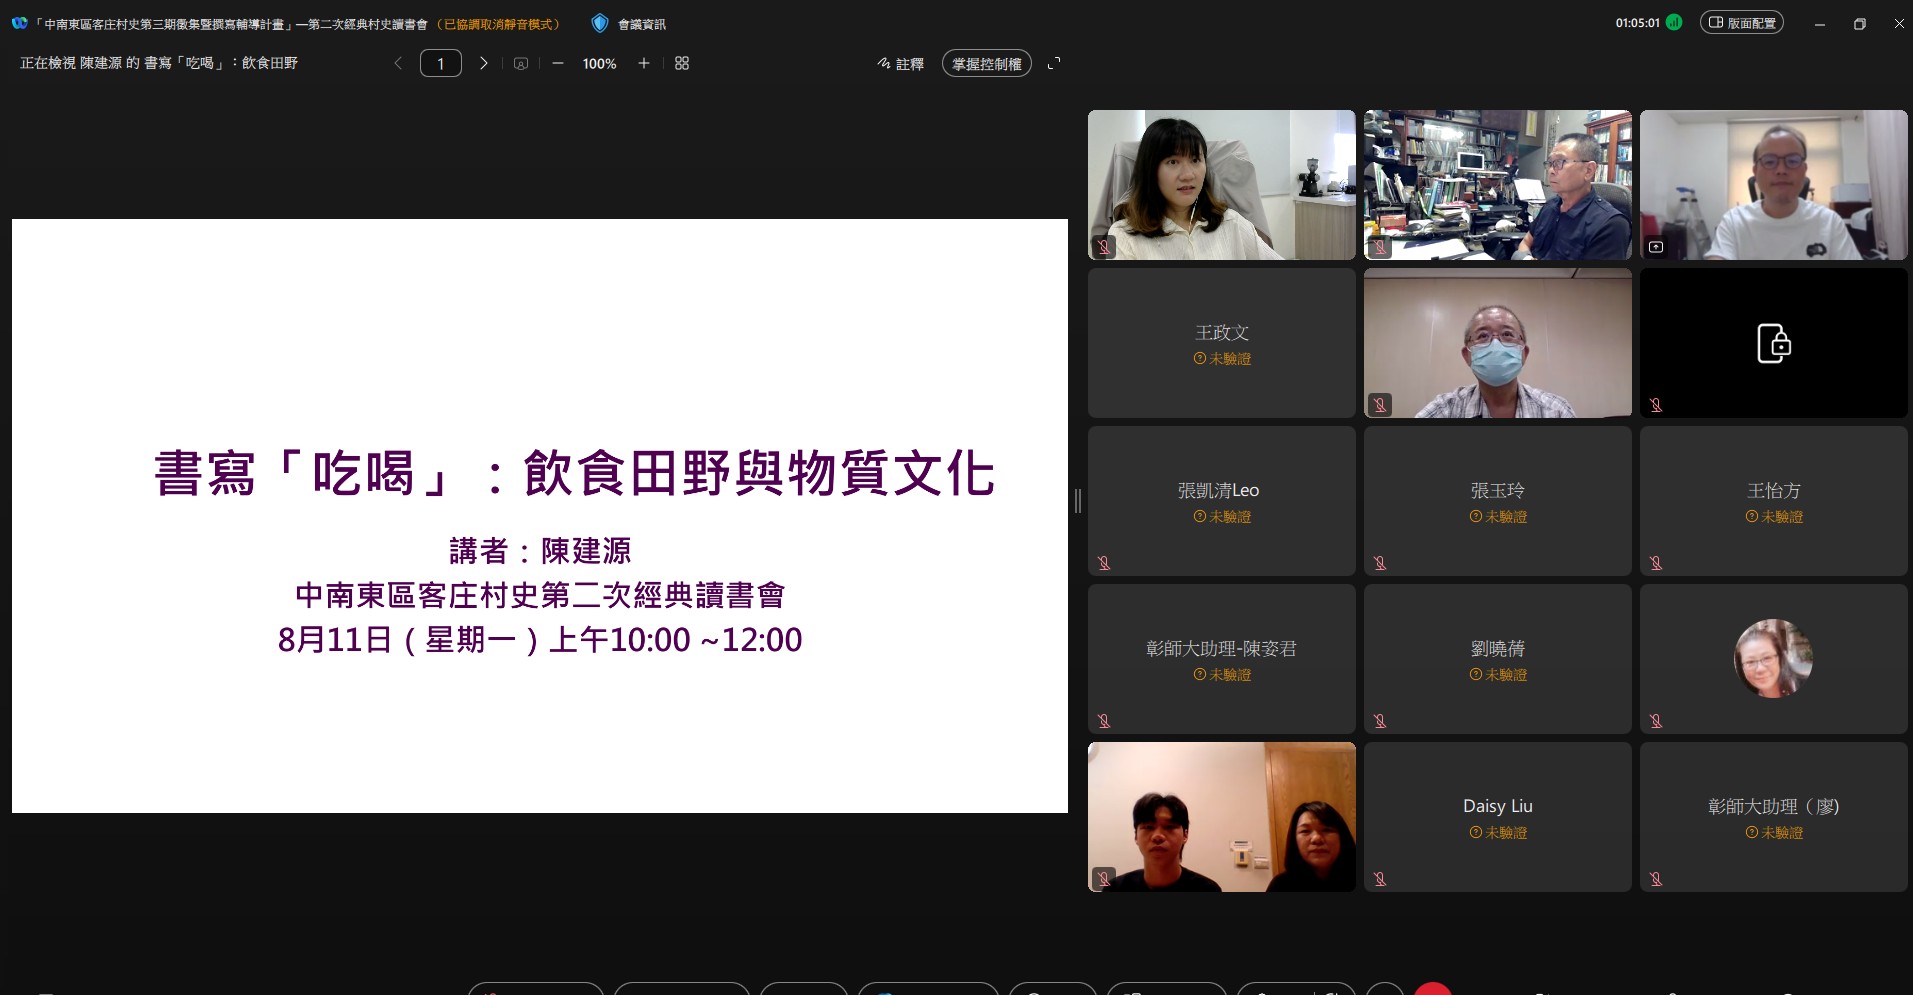Adjust the 100% zoom level control
The width and height of the screenshot is (1913, 995).
click(598, 63)
